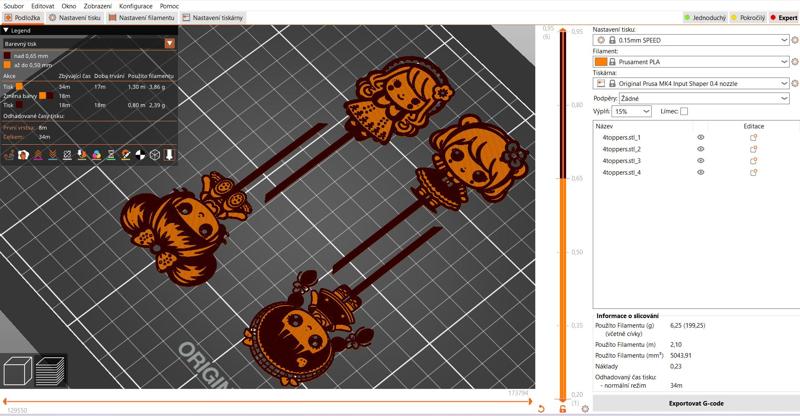Toggle Seams visibility in legend toolbar
This screenshot has height=416, width=800.
pos(67,155)
